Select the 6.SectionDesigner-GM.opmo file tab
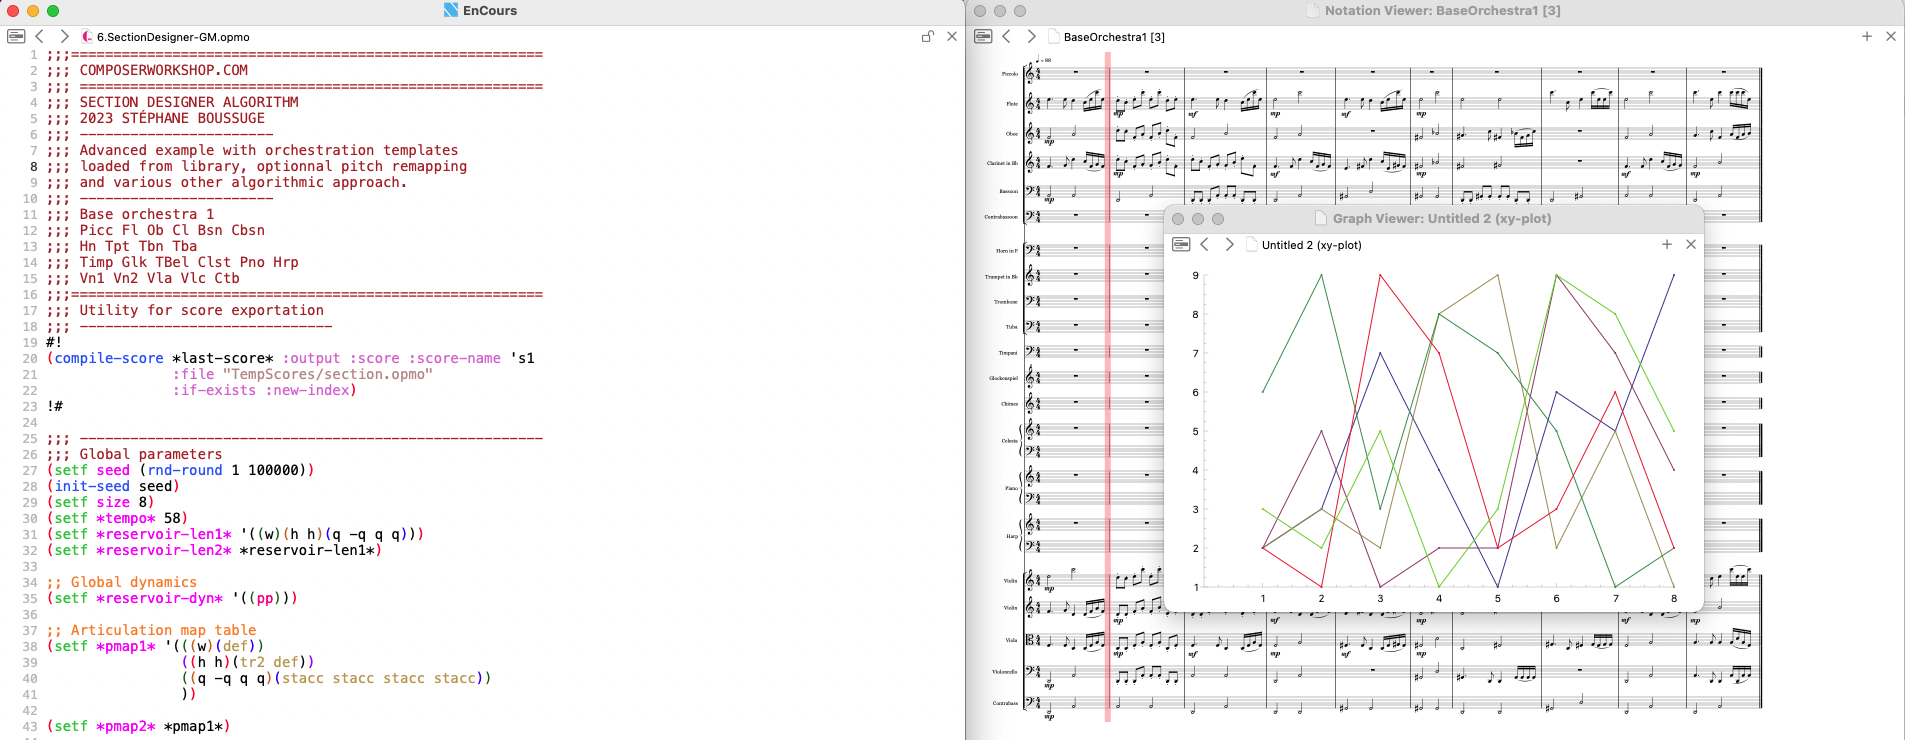Image resolution: width=1905 pixels, height=740 pixels. 172,37
